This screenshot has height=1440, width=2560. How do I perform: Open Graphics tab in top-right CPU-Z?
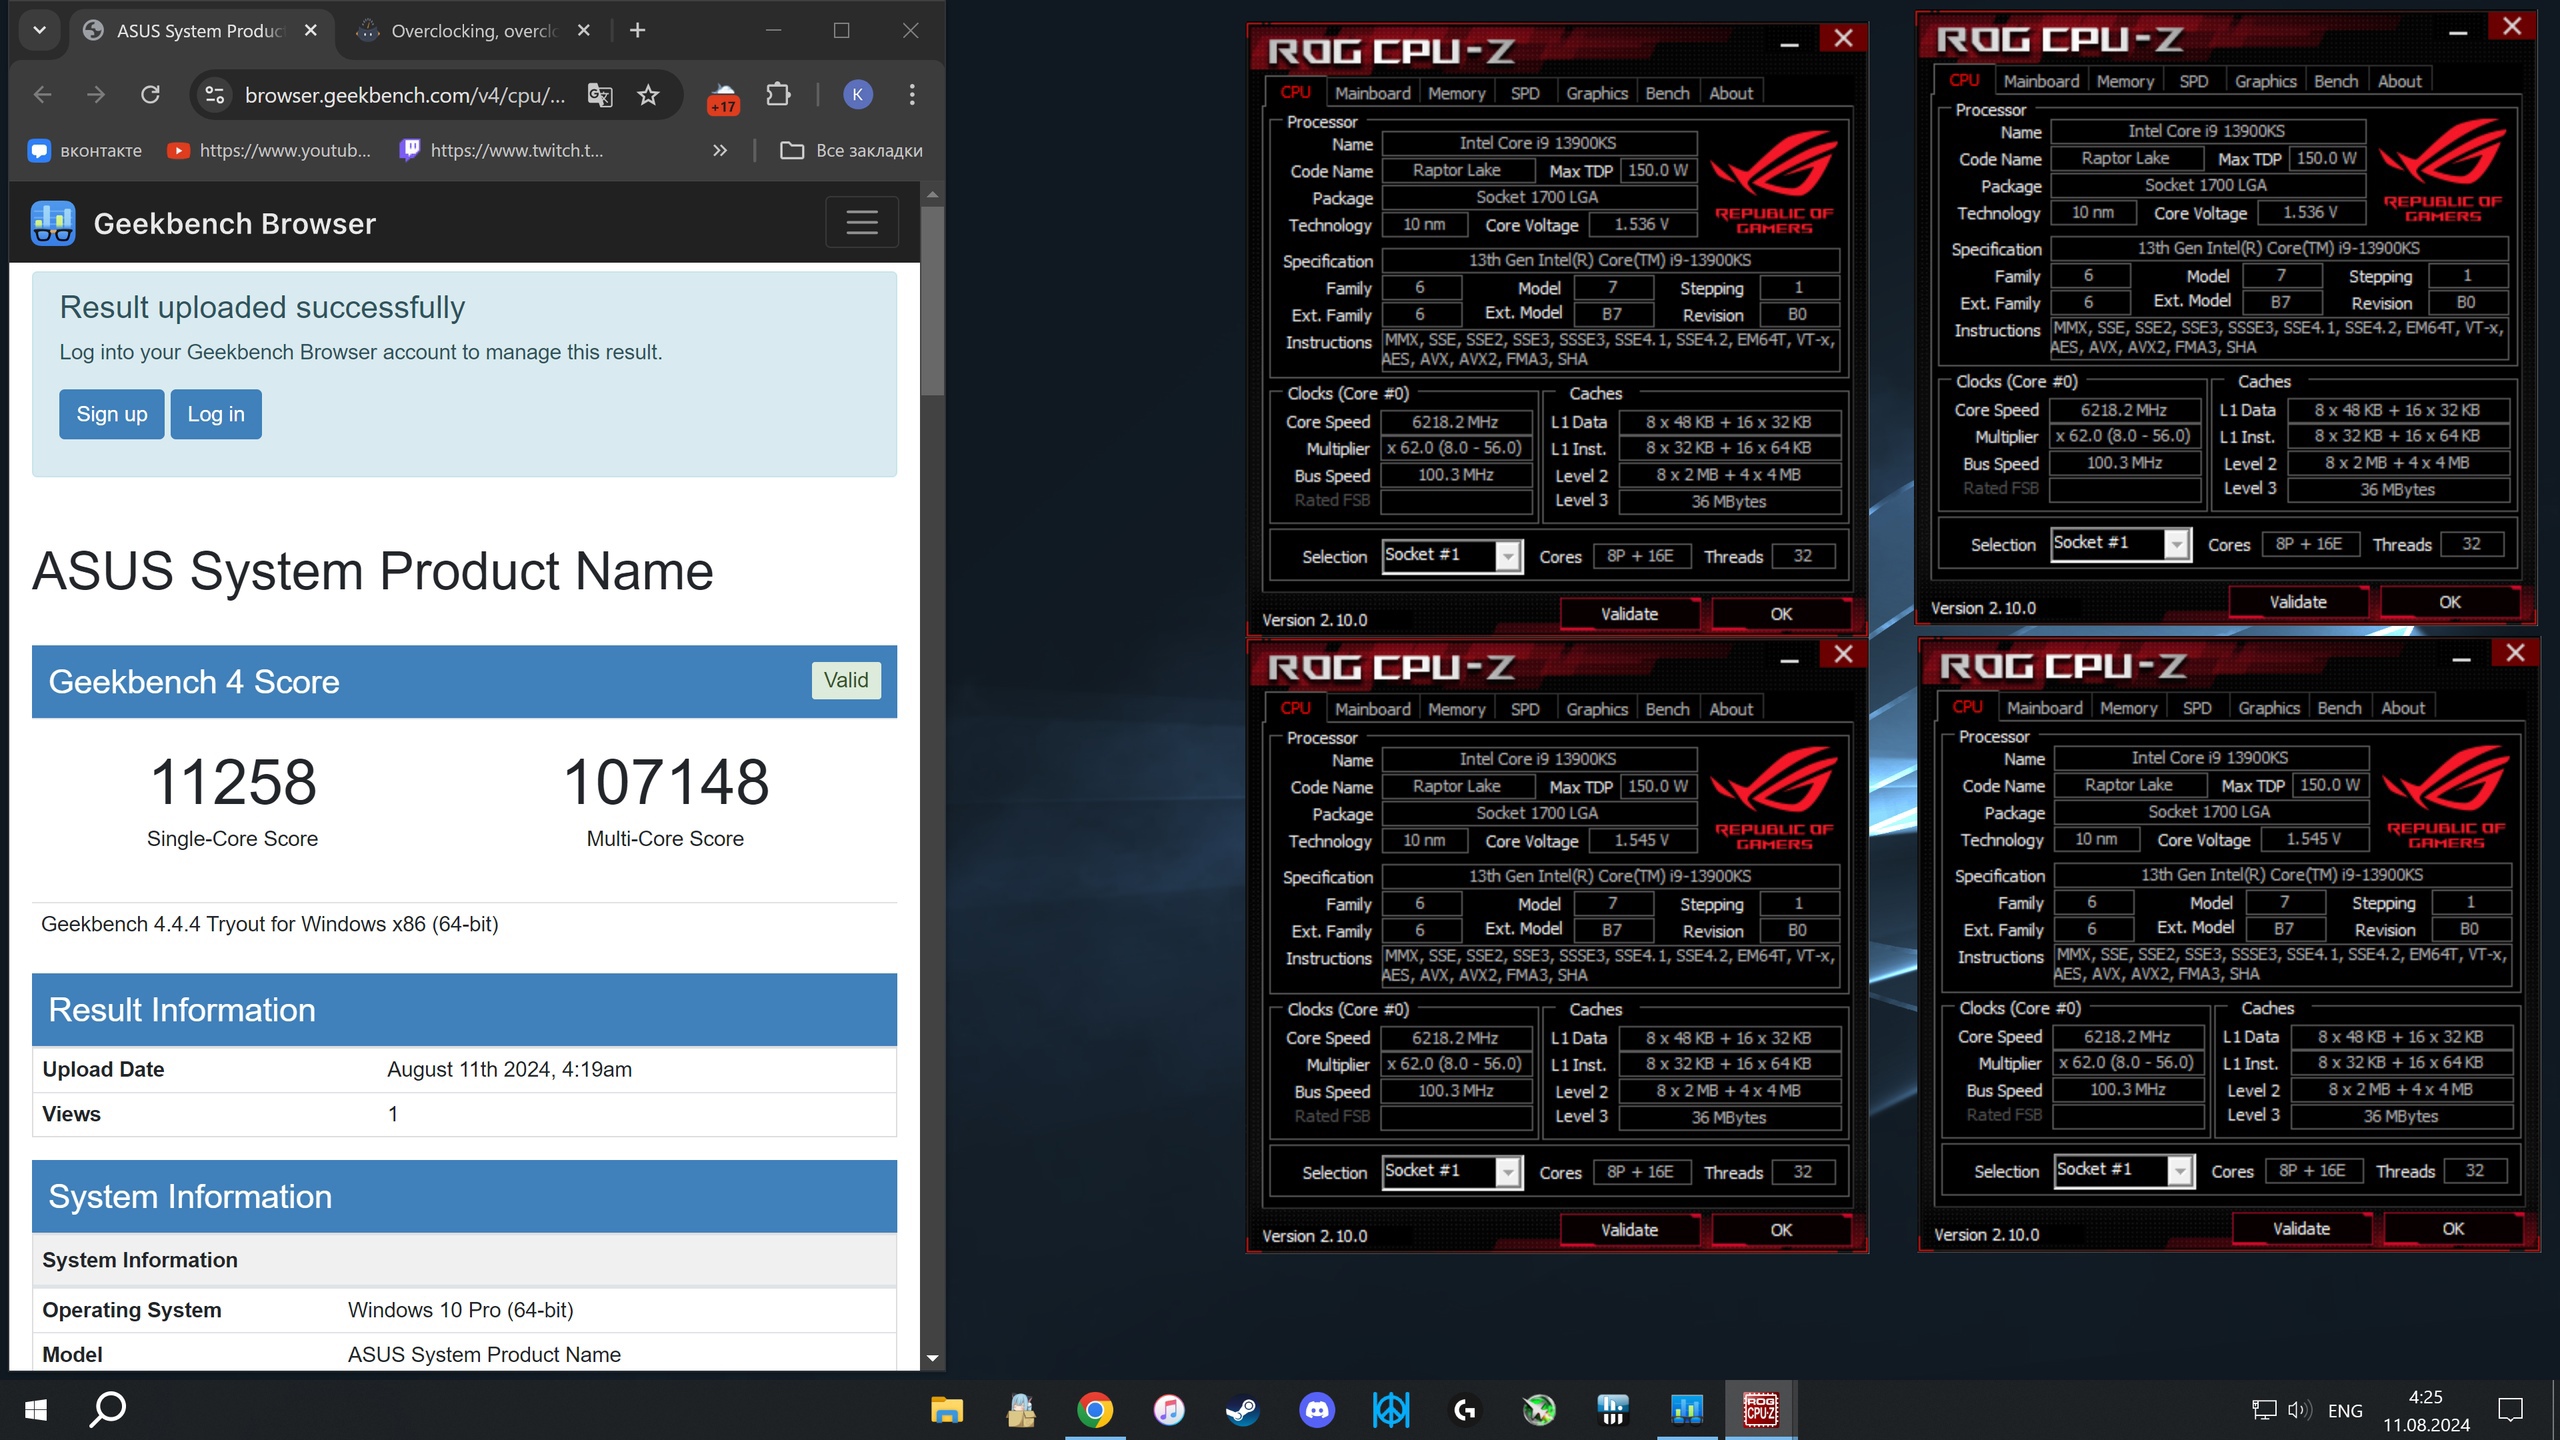click(2265, 81)
